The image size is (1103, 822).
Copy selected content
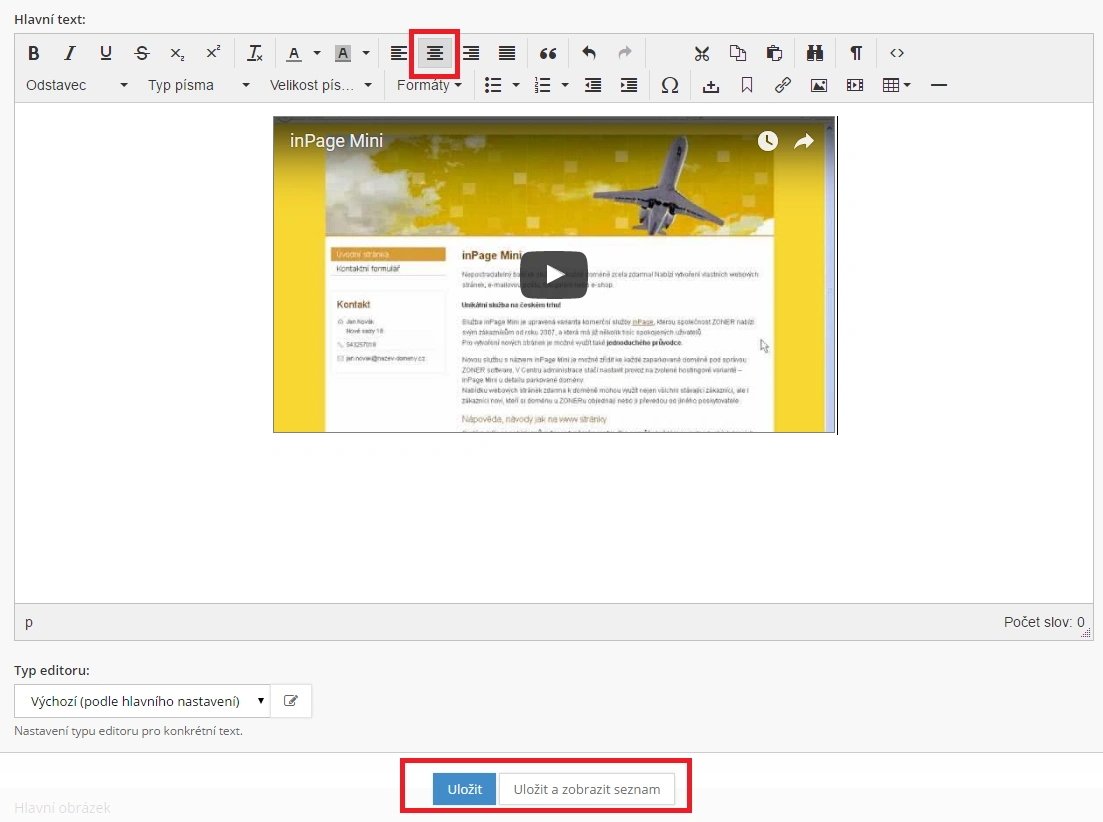click(738, 53)
